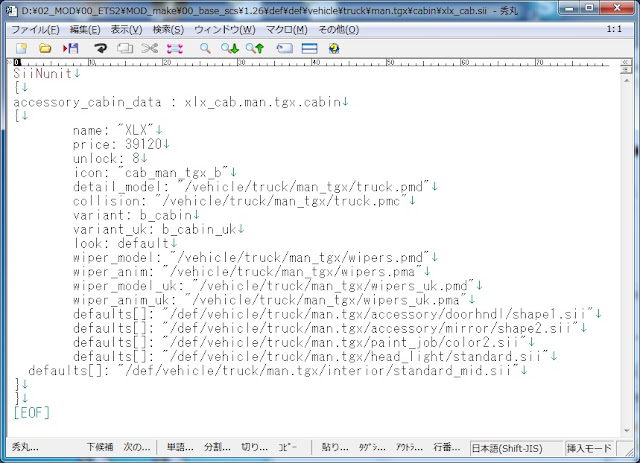Click the wiper_anim_uk wipers_uk.pma line
Screen dimensions: 640x463
pos(274,300)
